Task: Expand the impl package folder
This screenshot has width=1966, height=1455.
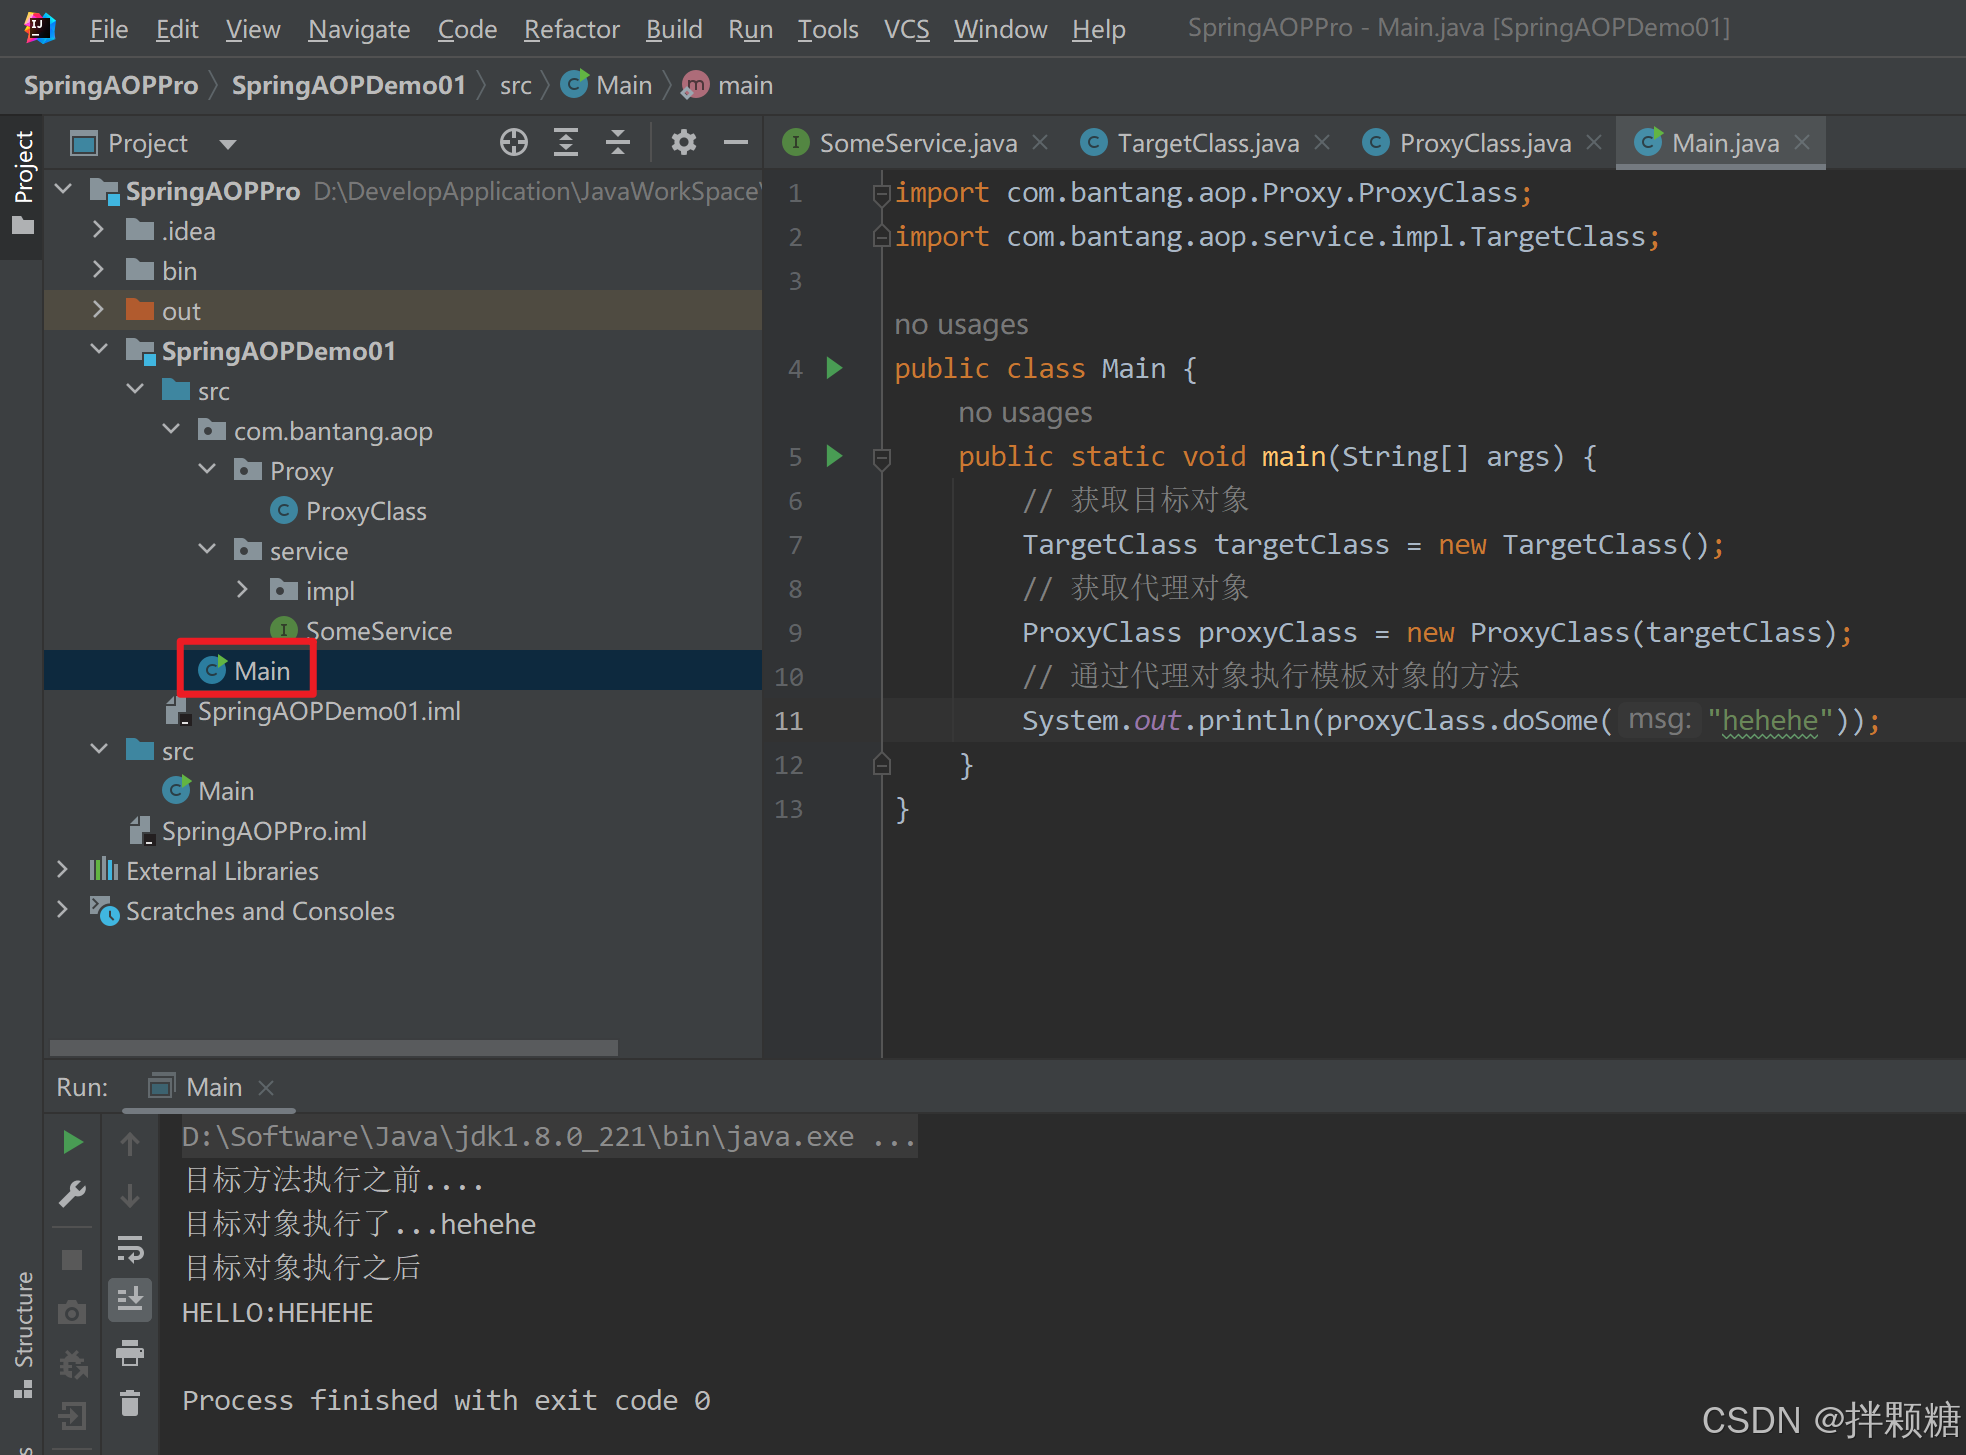Action: pyautogui.click(x=242, y=590)
